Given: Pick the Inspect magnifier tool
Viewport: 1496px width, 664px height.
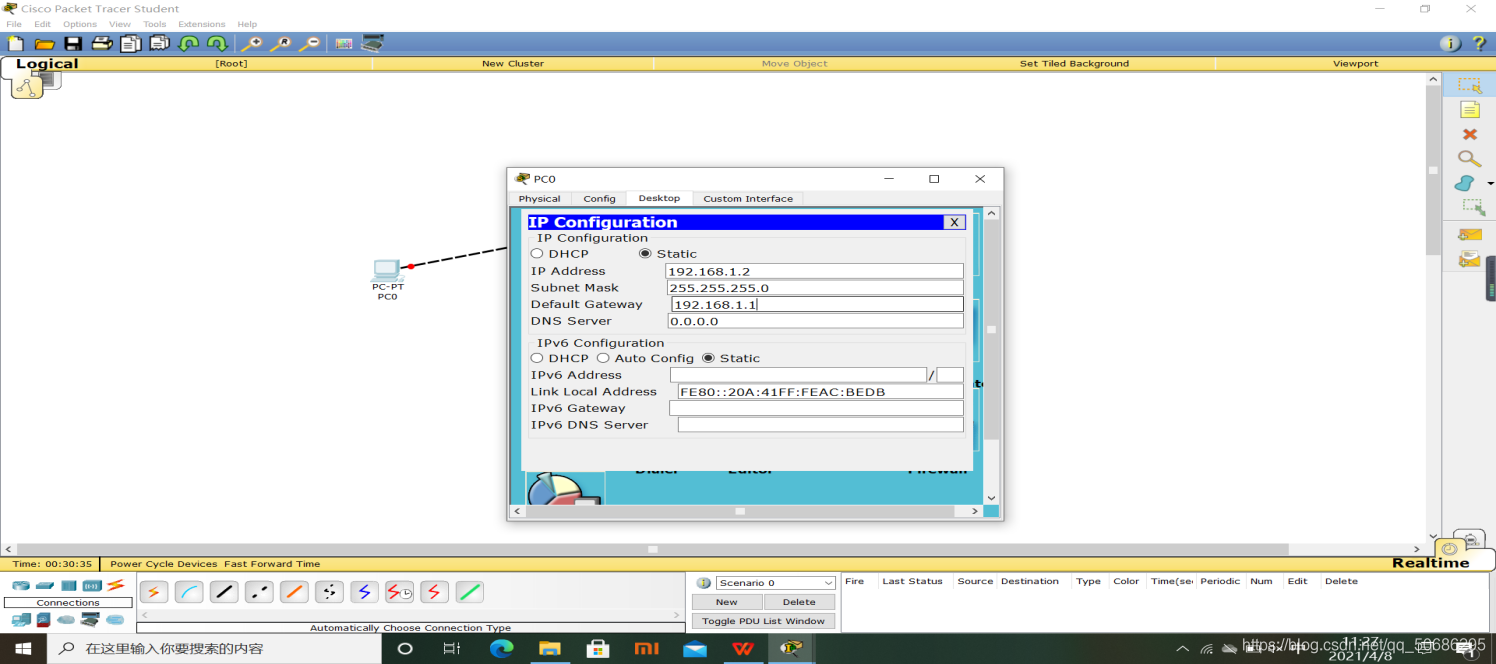Looking at the screenshot, I should 1469,158.
